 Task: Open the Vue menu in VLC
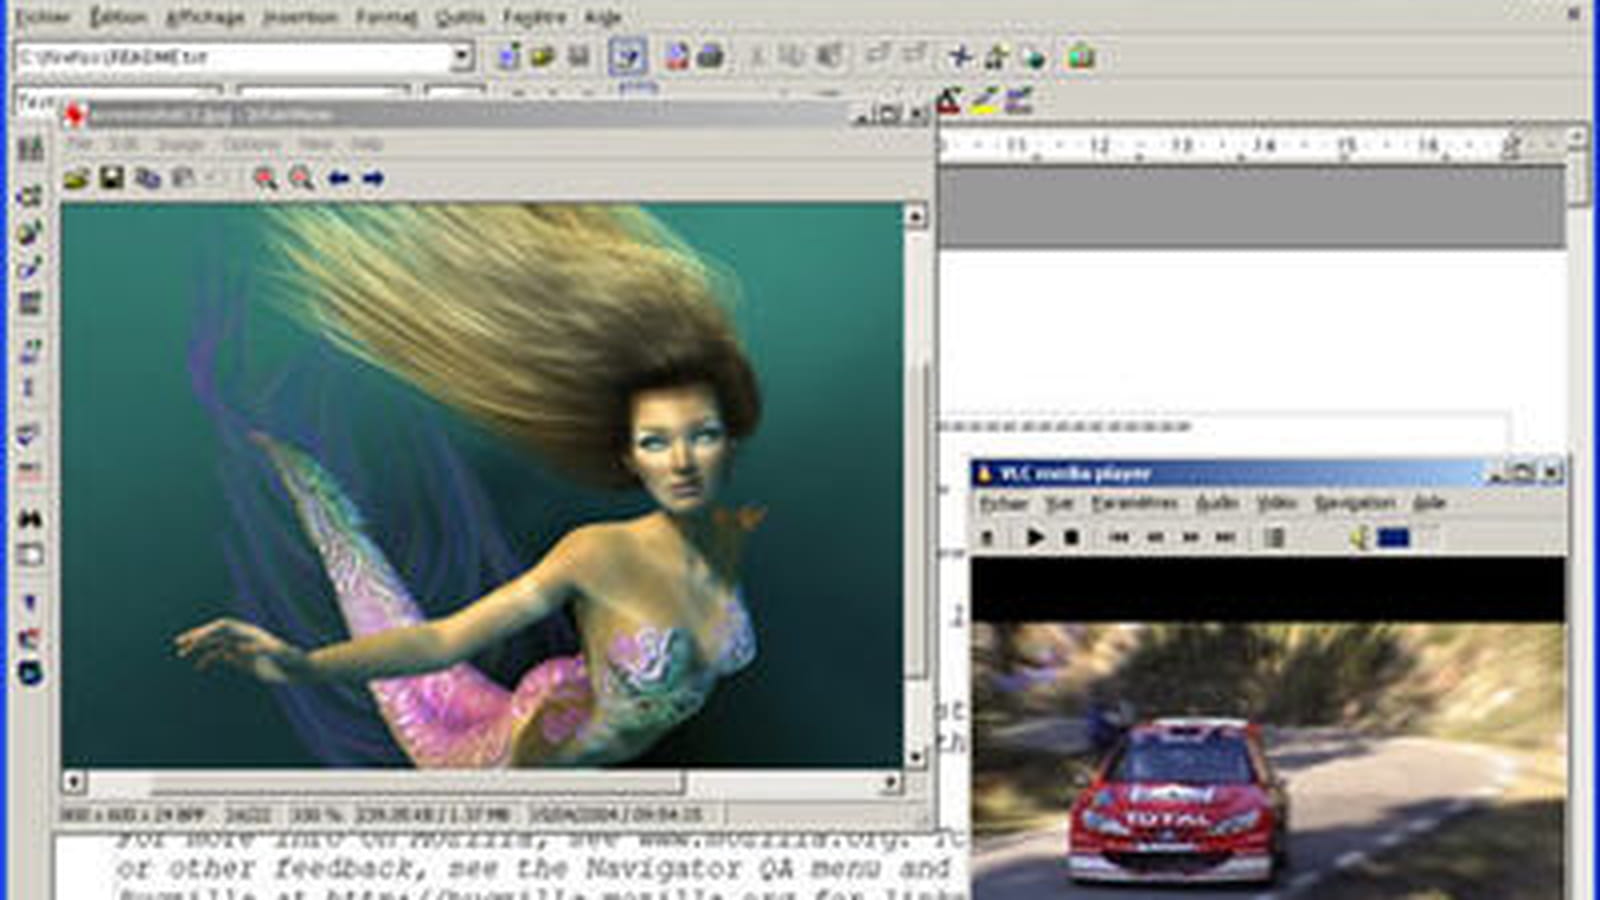tap(1059, 503)
